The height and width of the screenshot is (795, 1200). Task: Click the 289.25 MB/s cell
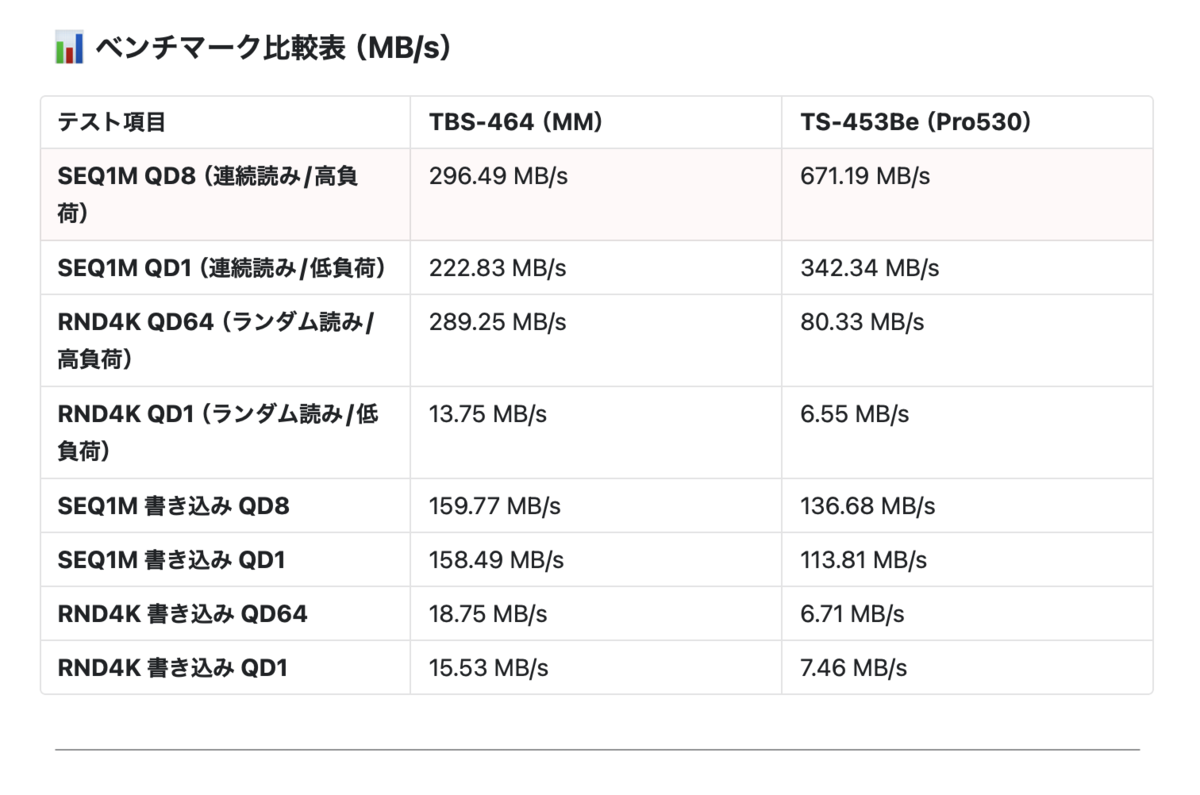(x=497, y=323)
